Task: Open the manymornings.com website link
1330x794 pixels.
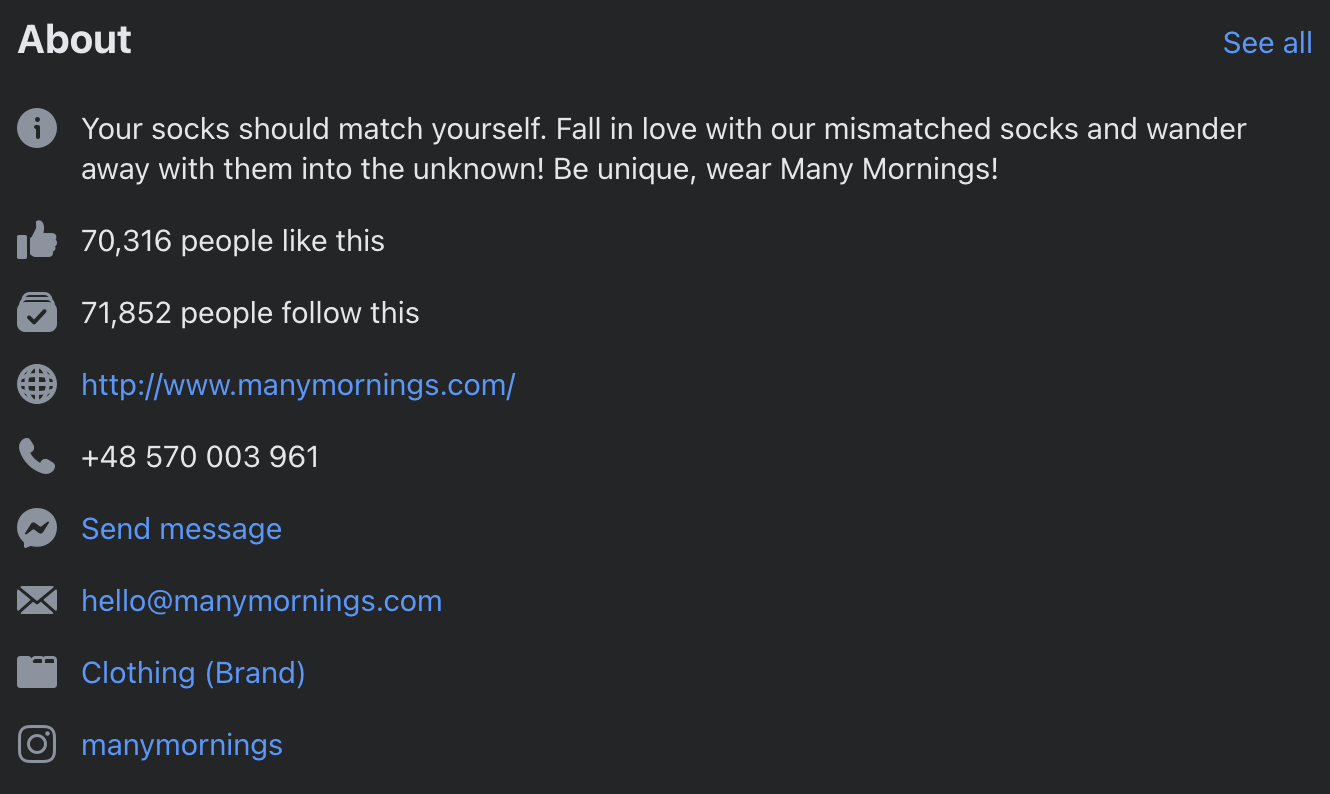Action: point(298,385)
